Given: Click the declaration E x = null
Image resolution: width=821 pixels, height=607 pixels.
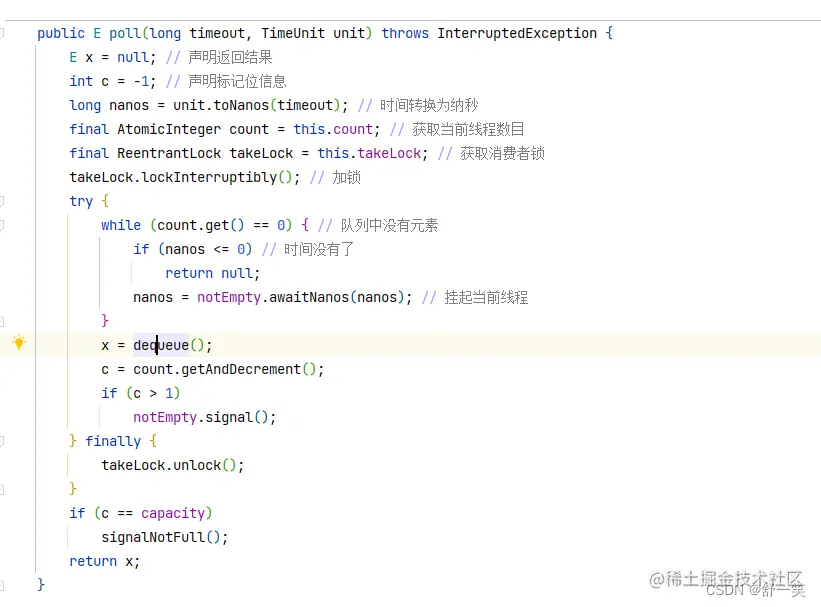Looking at the screenshot, I should [113, 58].
